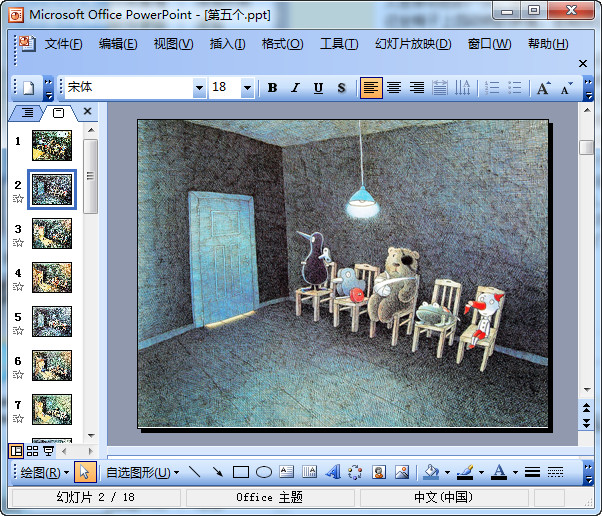602x516 pixels.
Task: Open the 窗口(W) menu
Action: 490,44
